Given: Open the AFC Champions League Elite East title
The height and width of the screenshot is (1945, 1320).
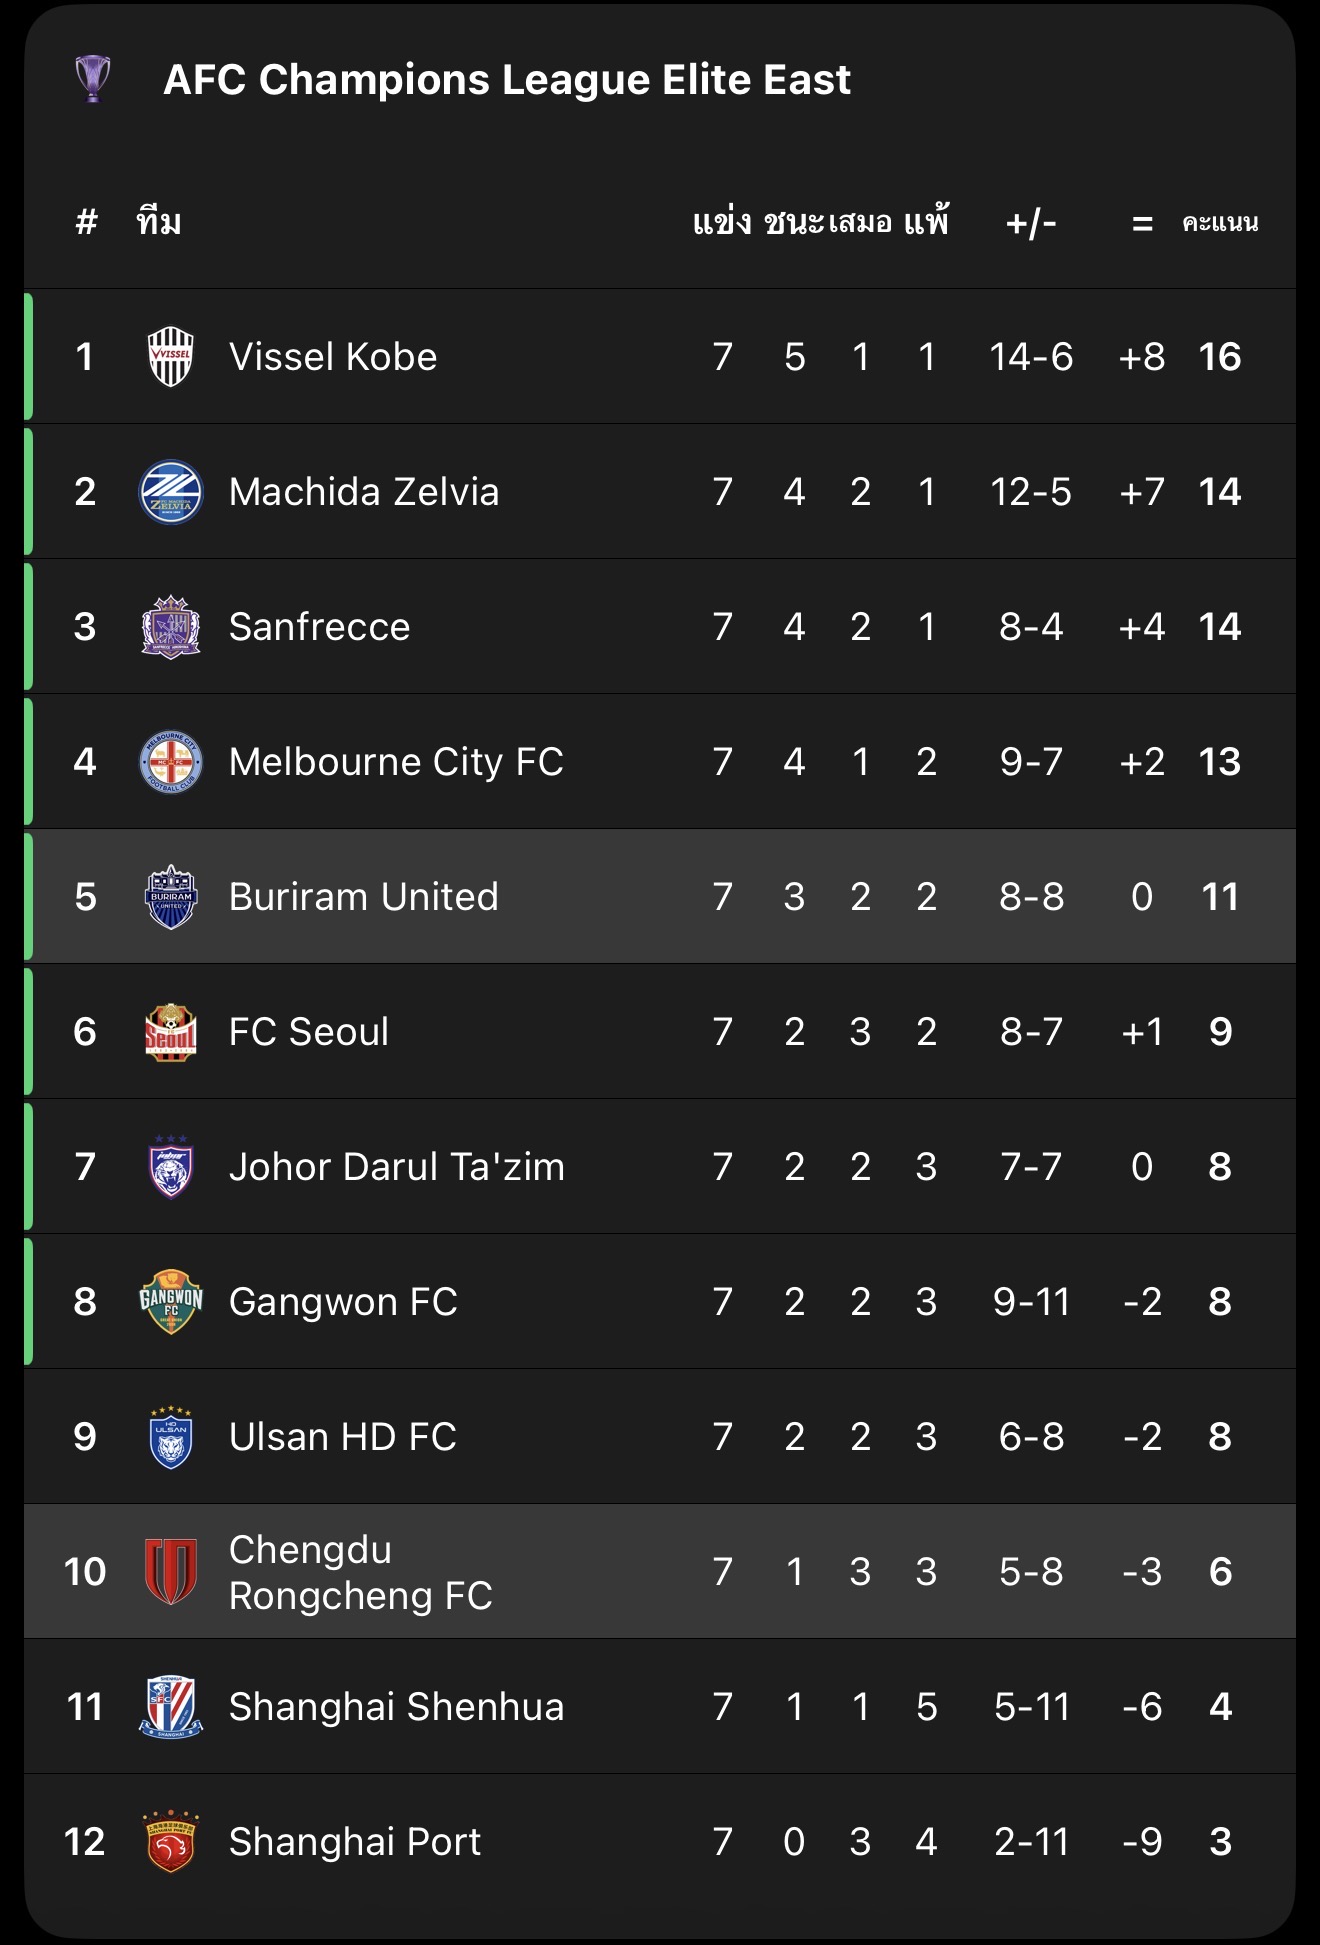Looking at the screenshot, I should tap(507, 80).
